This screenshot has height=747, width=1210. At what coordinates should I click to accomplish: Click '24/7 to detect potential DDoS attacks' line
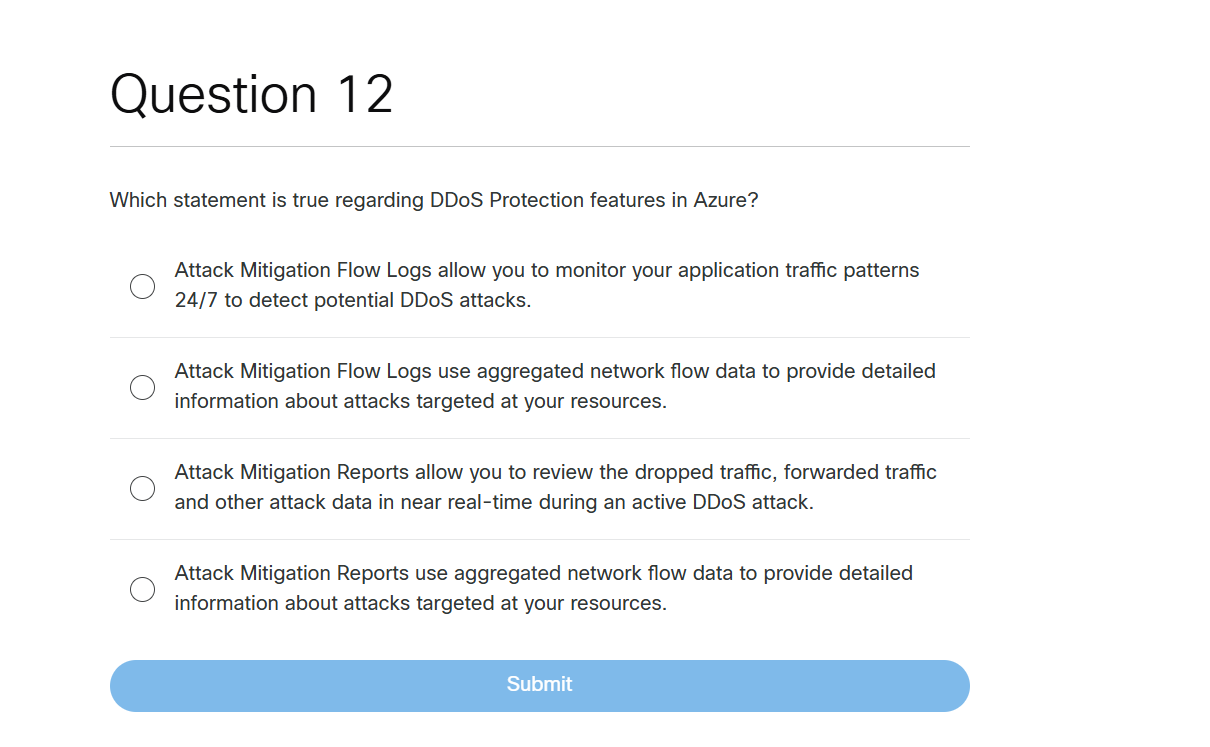[x=352, y=301]
